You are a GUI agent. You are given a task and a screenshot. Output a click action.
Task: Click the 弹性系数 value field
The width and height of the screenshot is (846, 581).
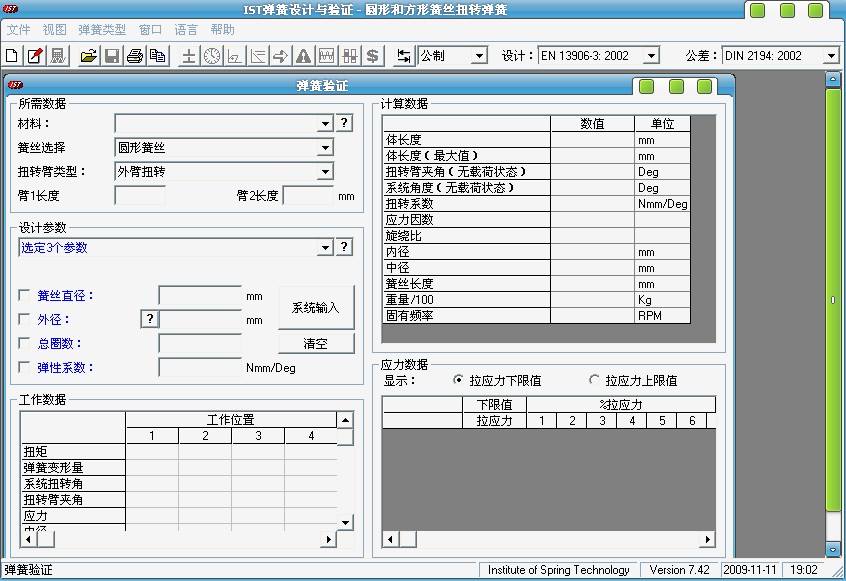click(200, 367)
